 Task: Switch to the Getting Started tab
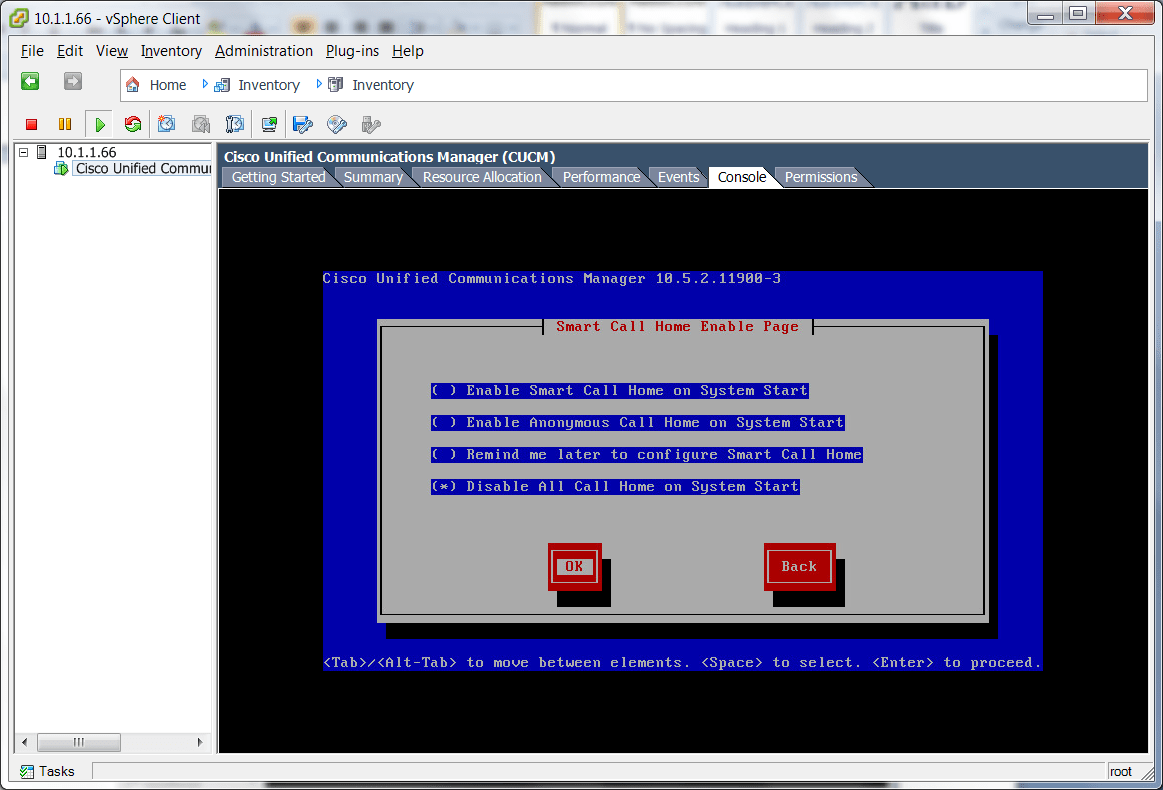(278, 177)
